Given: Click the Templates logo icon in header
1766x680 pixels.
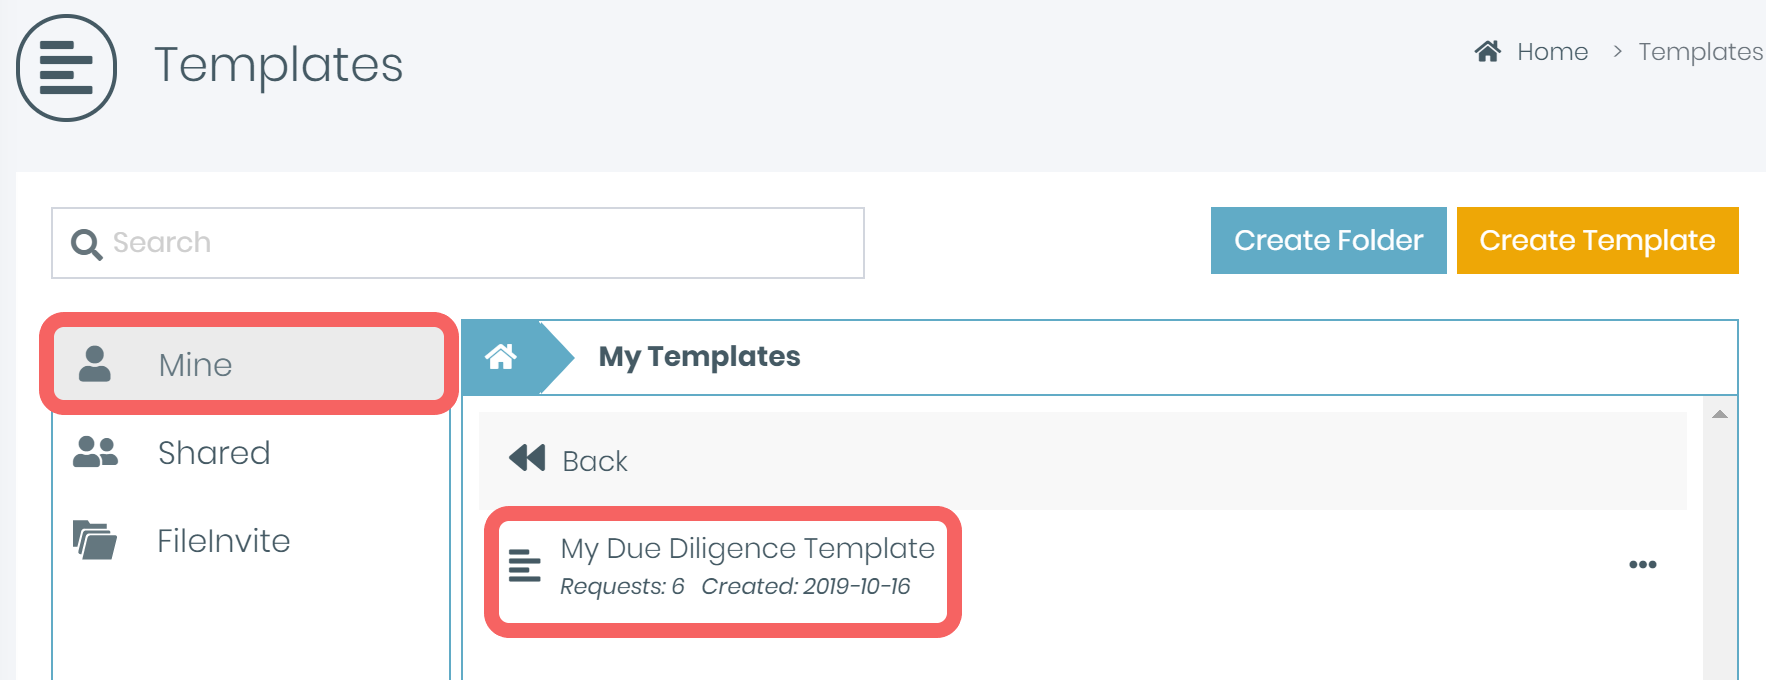Looking at the screenshot, I should click(66, 68).
